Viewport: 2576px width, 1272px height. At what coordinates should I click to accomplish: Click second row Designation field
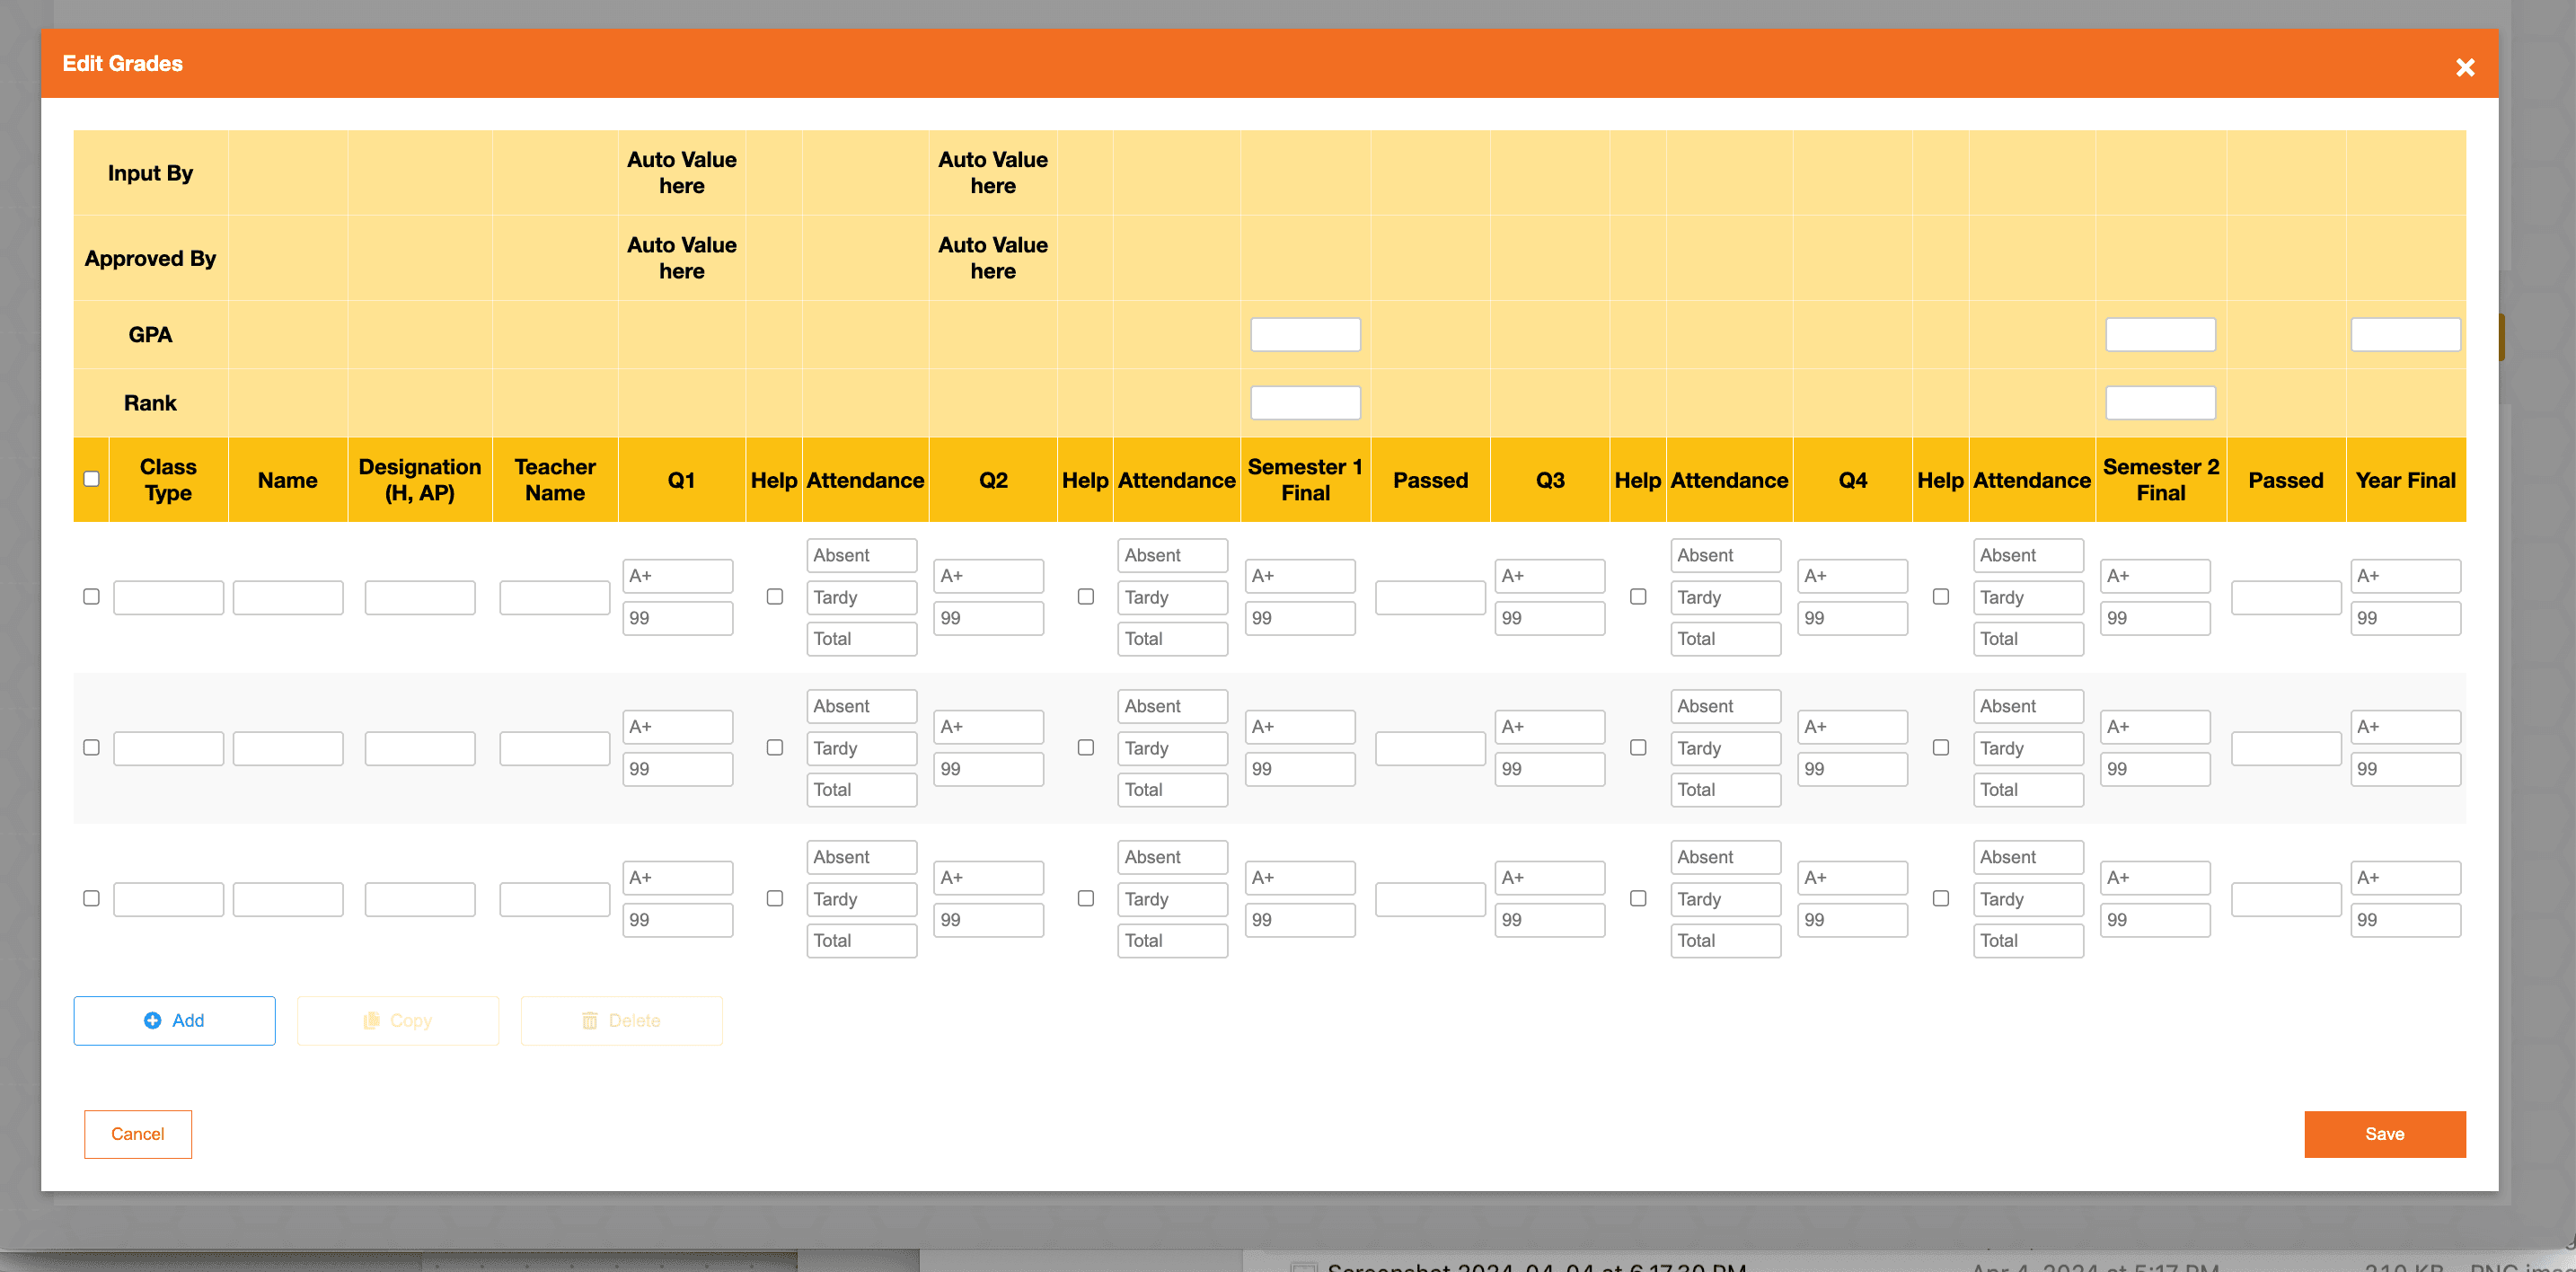pos(420,749)
